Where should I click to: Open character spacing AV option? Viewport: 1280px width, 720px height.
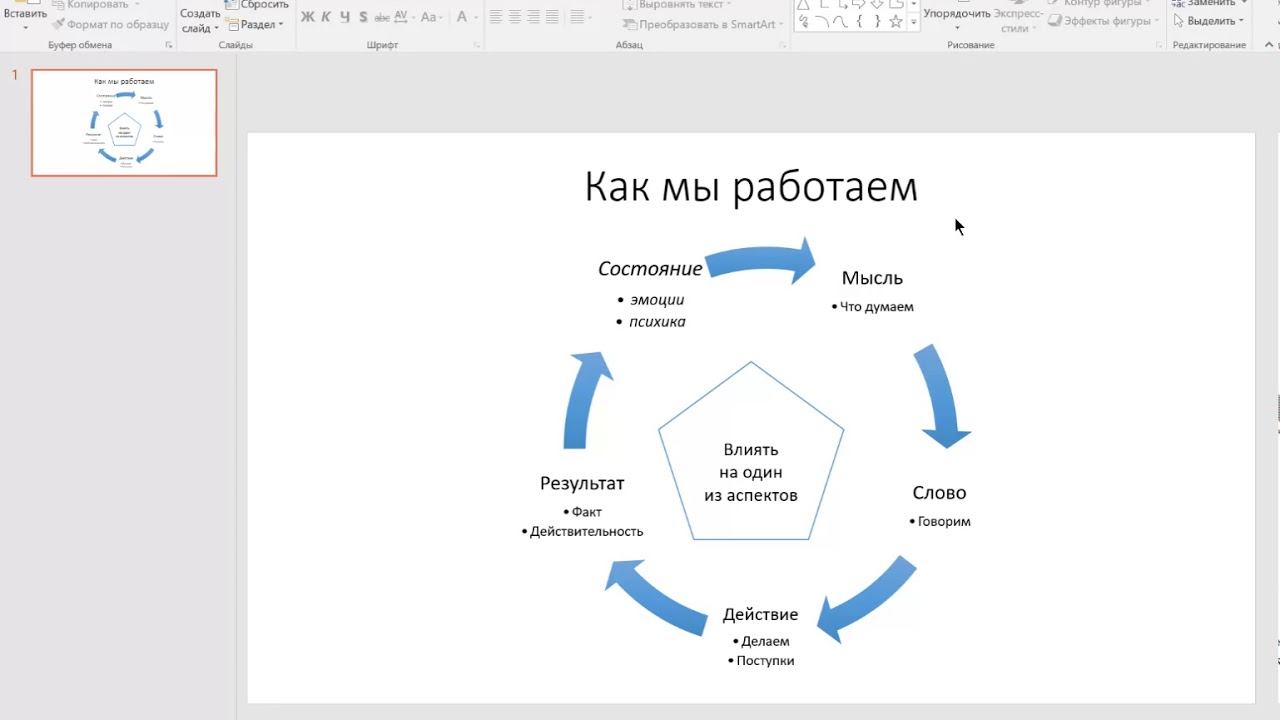404,17
